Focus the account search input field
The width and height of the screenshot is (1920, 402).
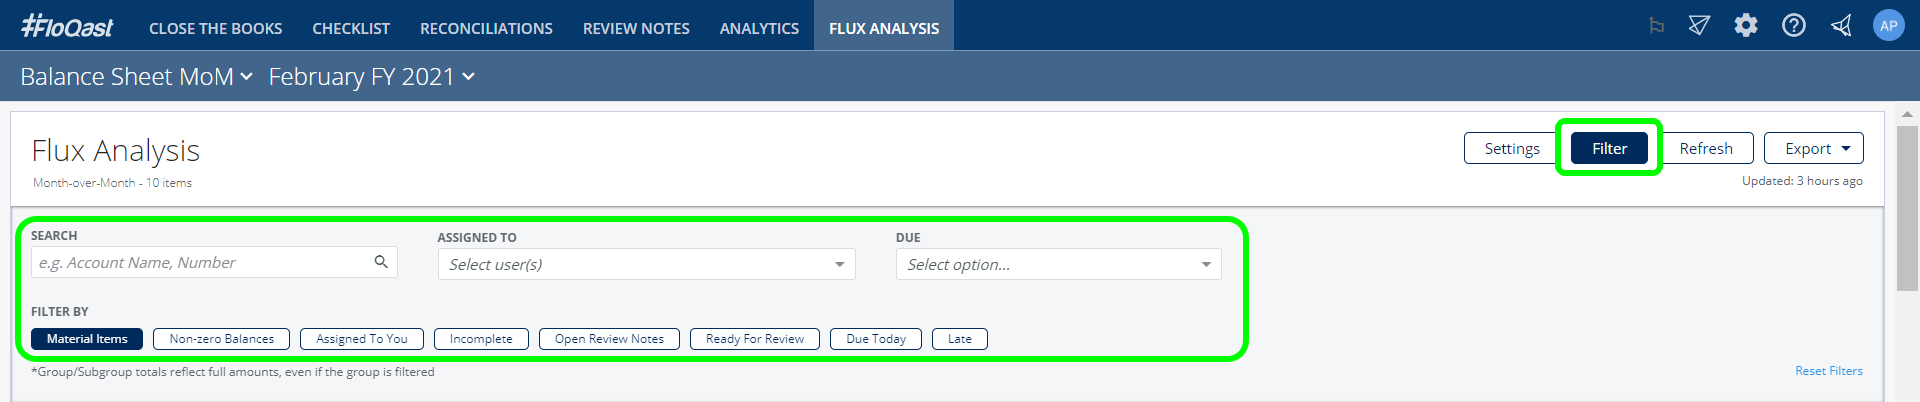tap(214, 262)
